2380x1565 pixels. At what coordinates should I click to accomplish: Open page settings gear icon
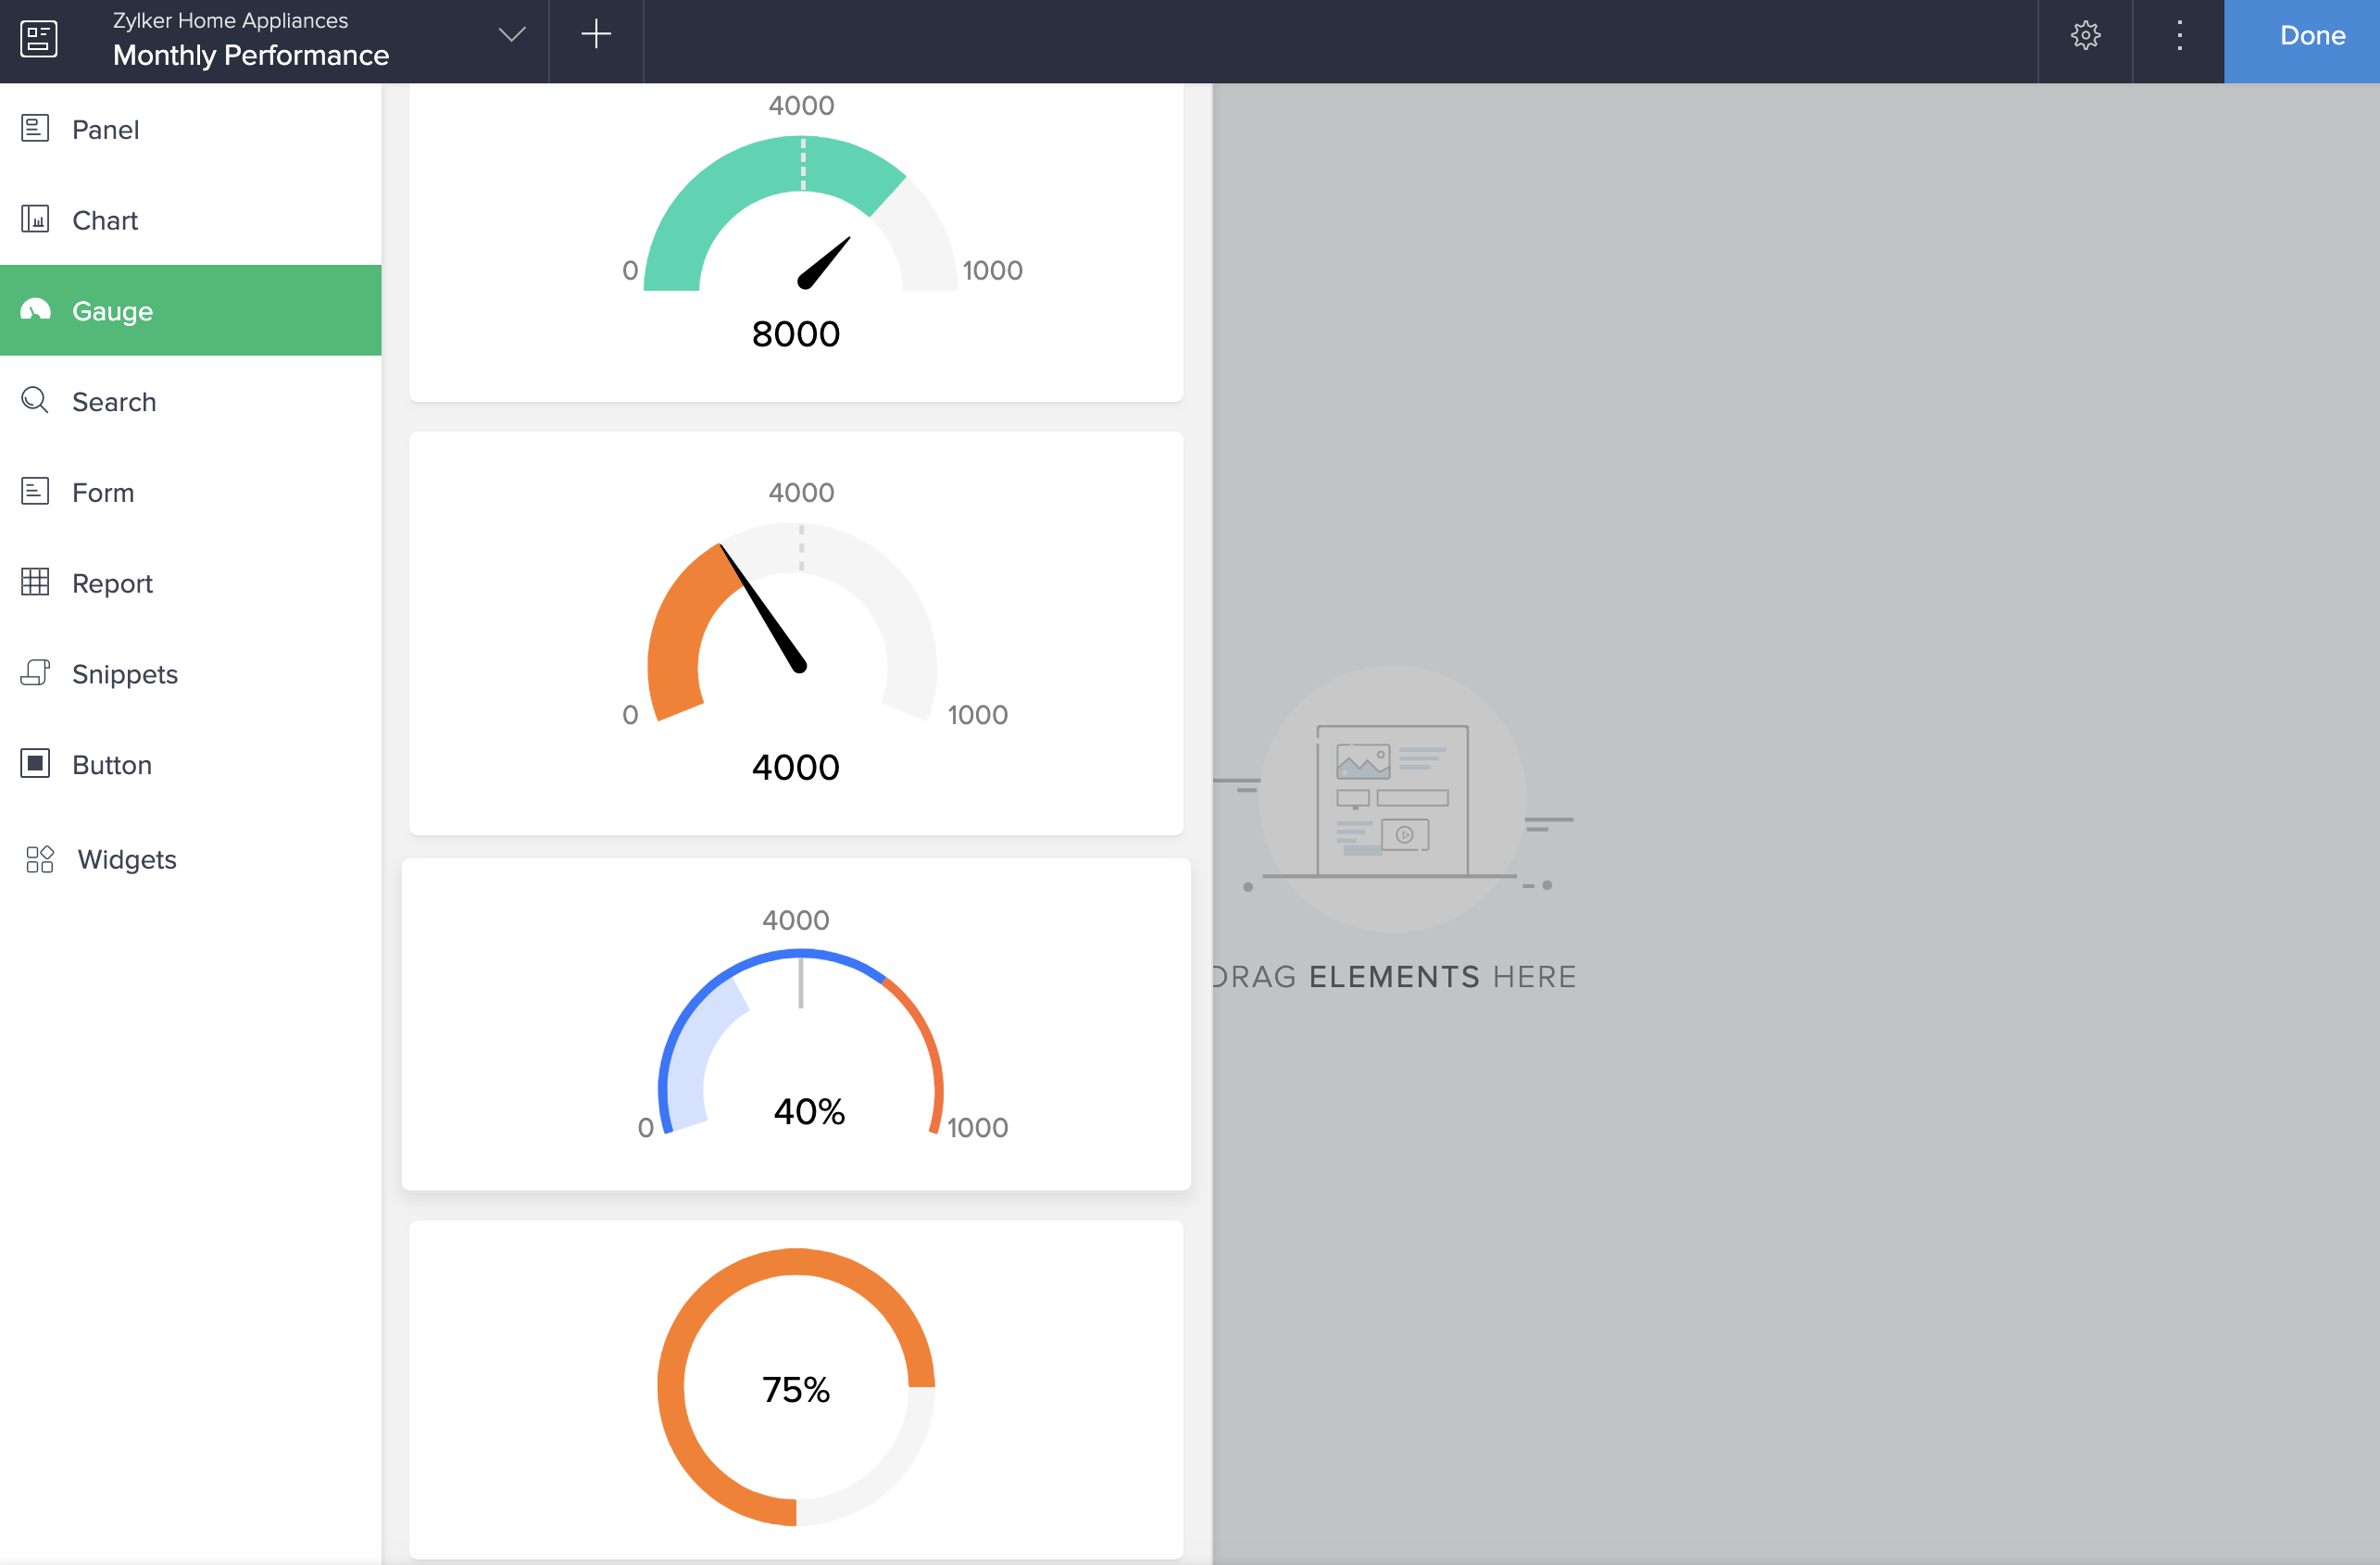click(2085, 36)
